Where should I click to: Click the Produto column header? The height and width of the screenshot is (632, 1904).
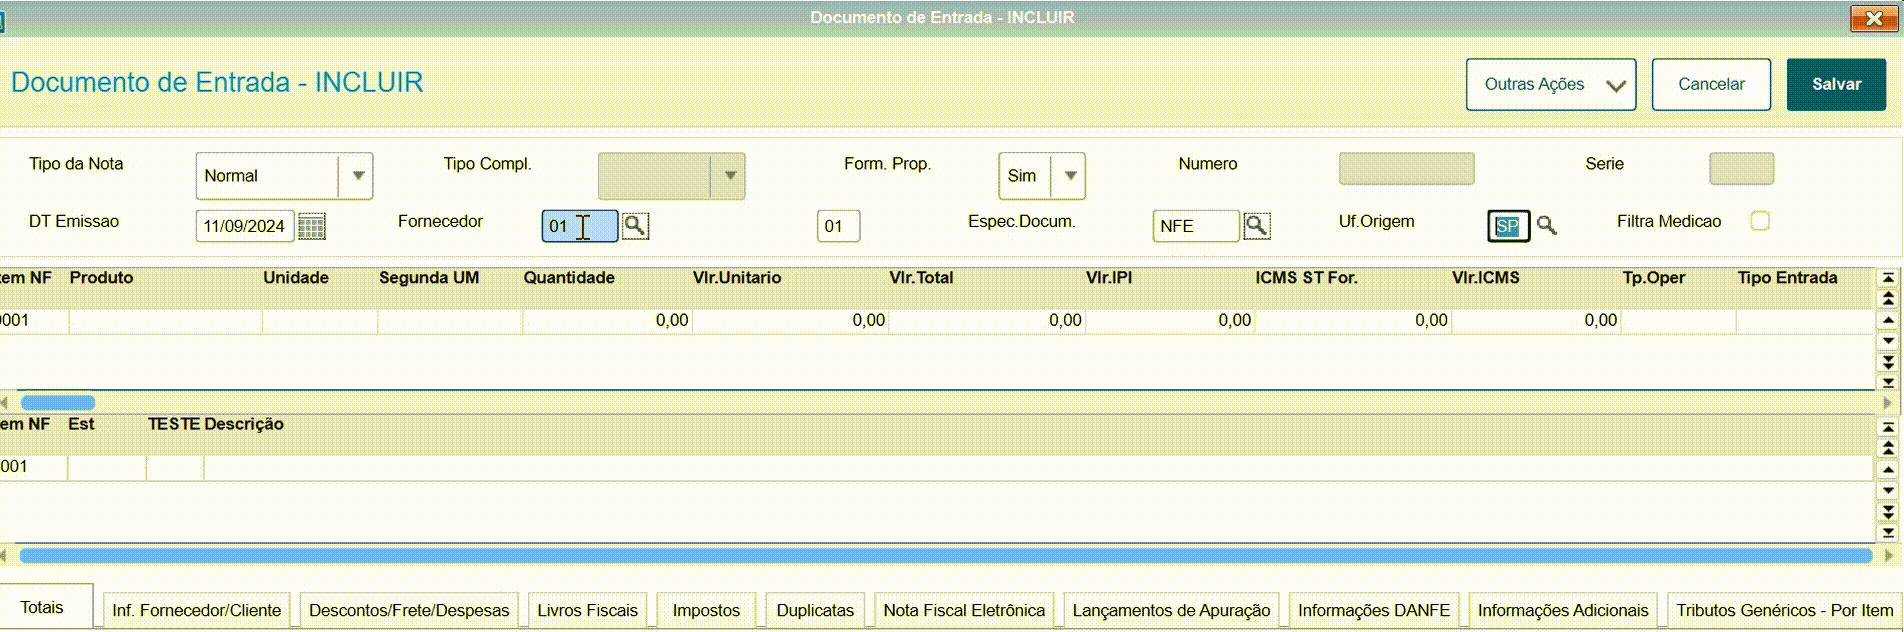[x=101, y=278]
